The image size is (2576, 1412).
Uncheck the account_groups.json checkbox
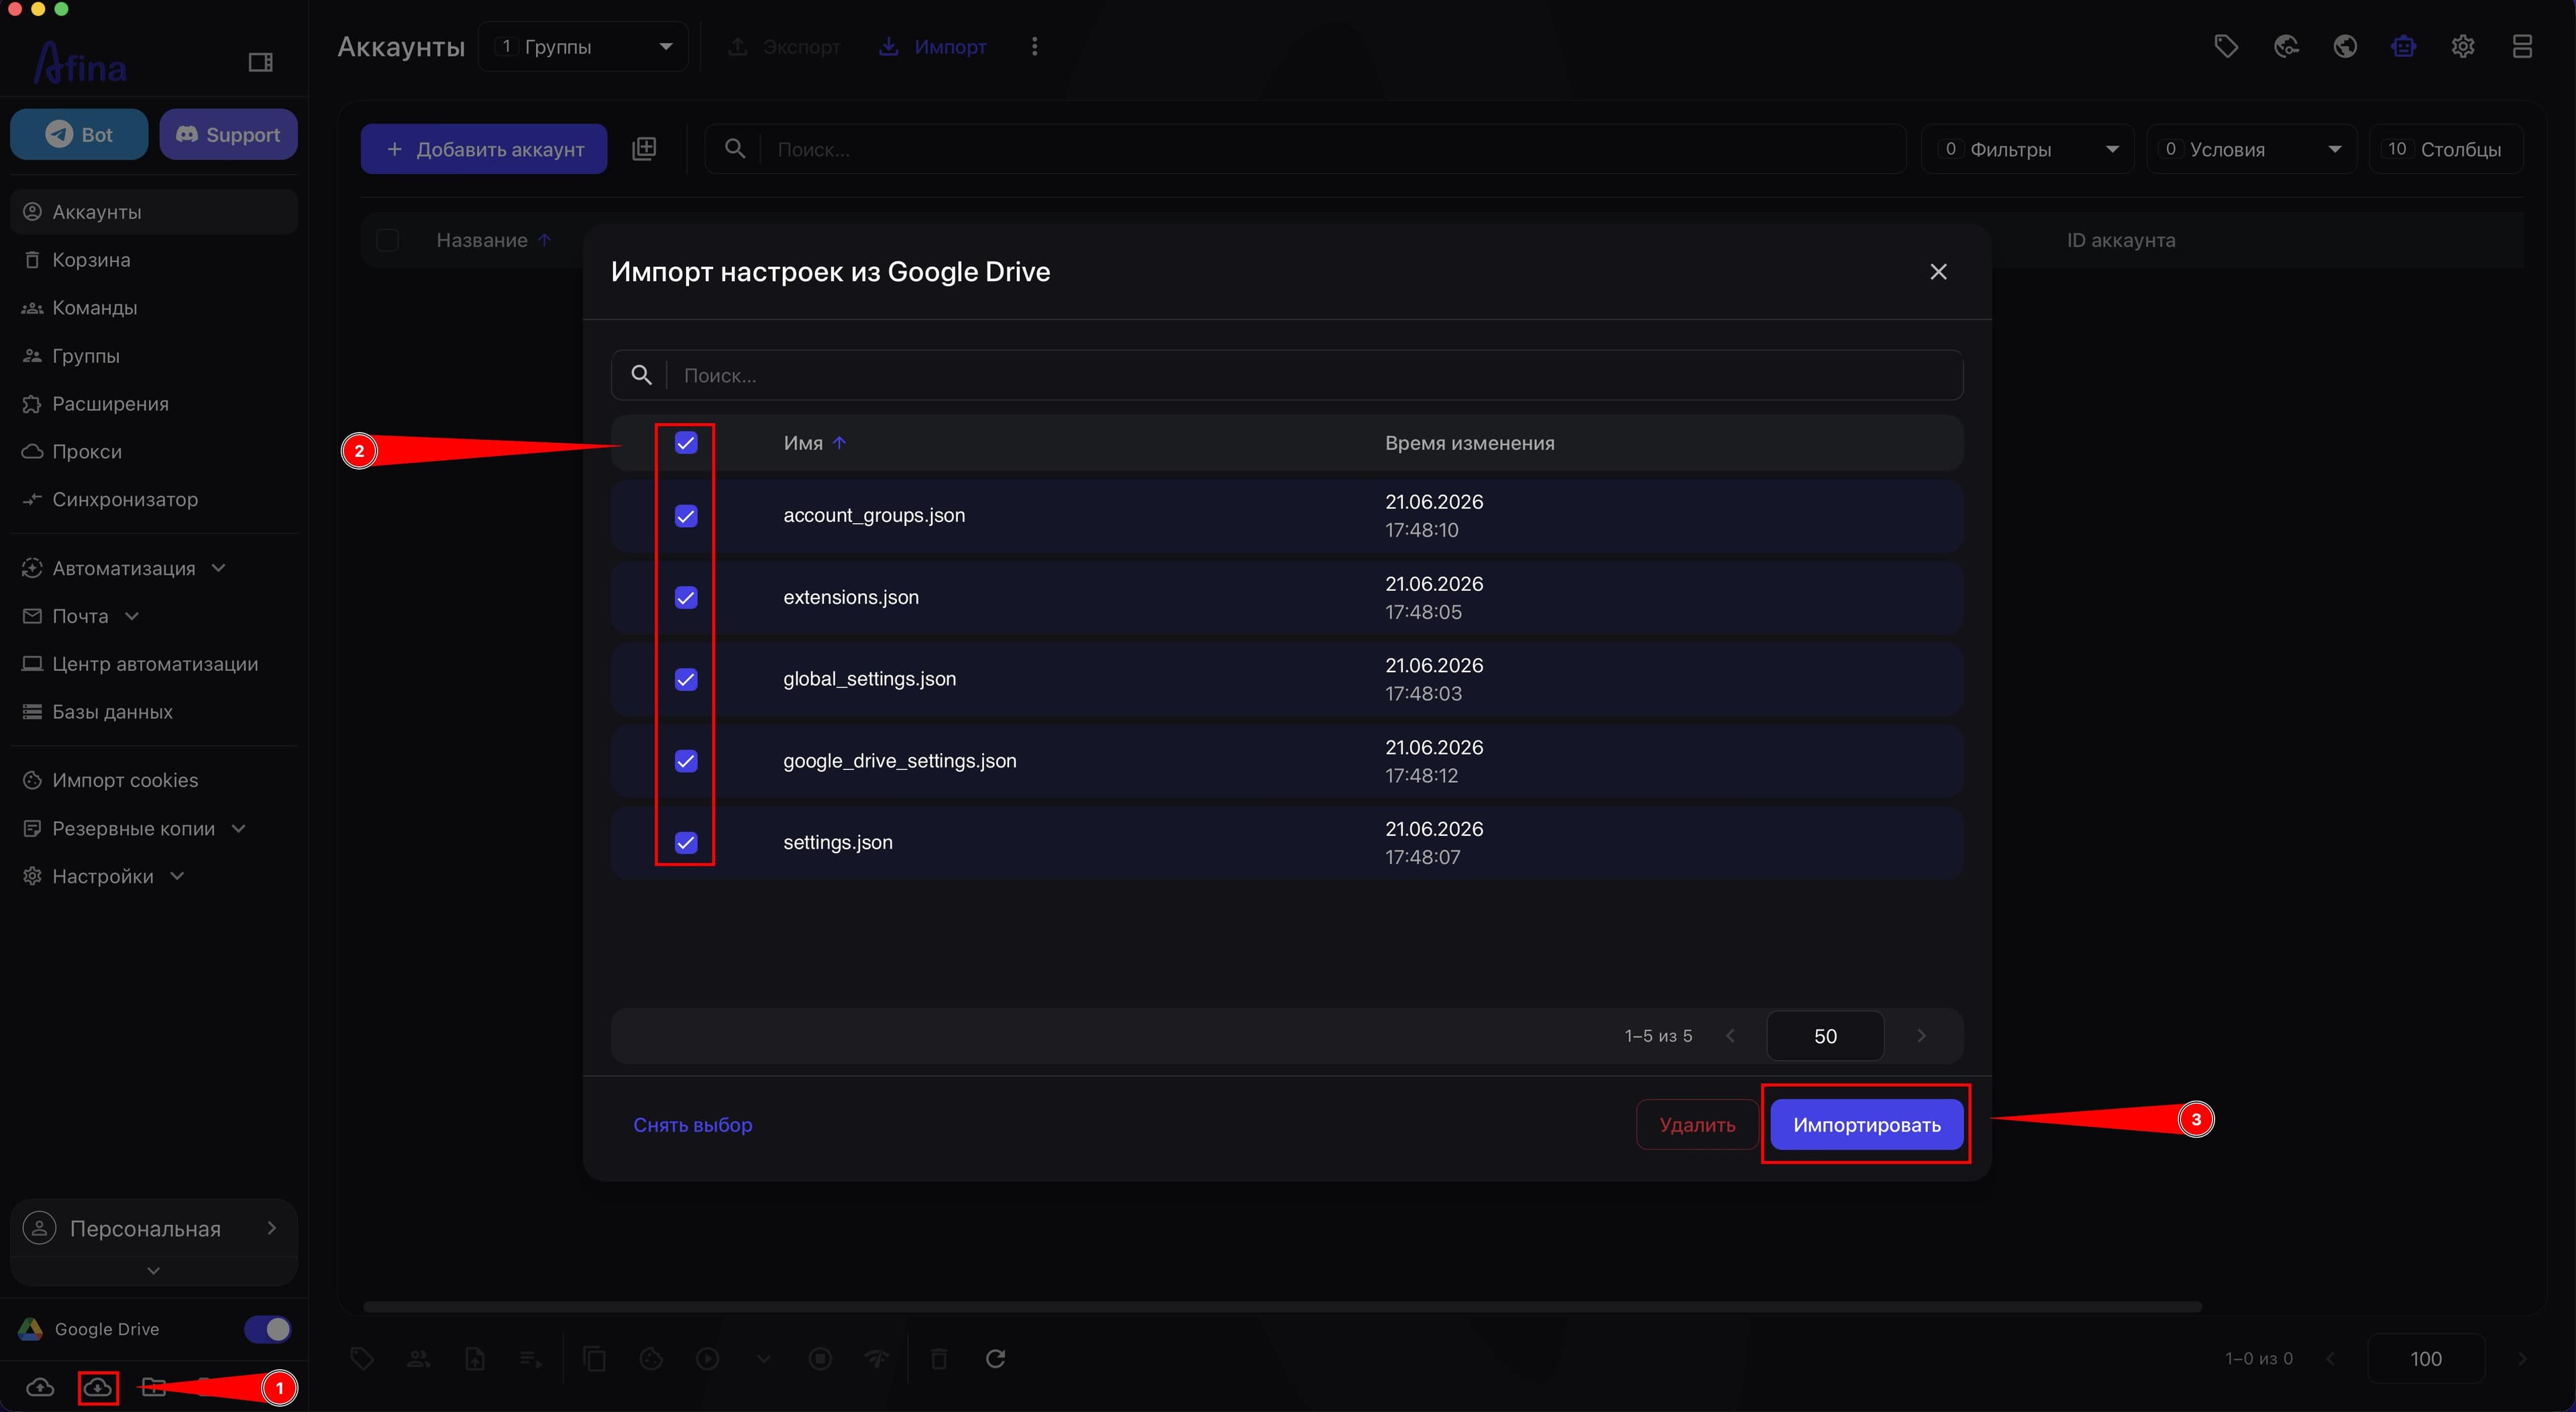point(686,516)
